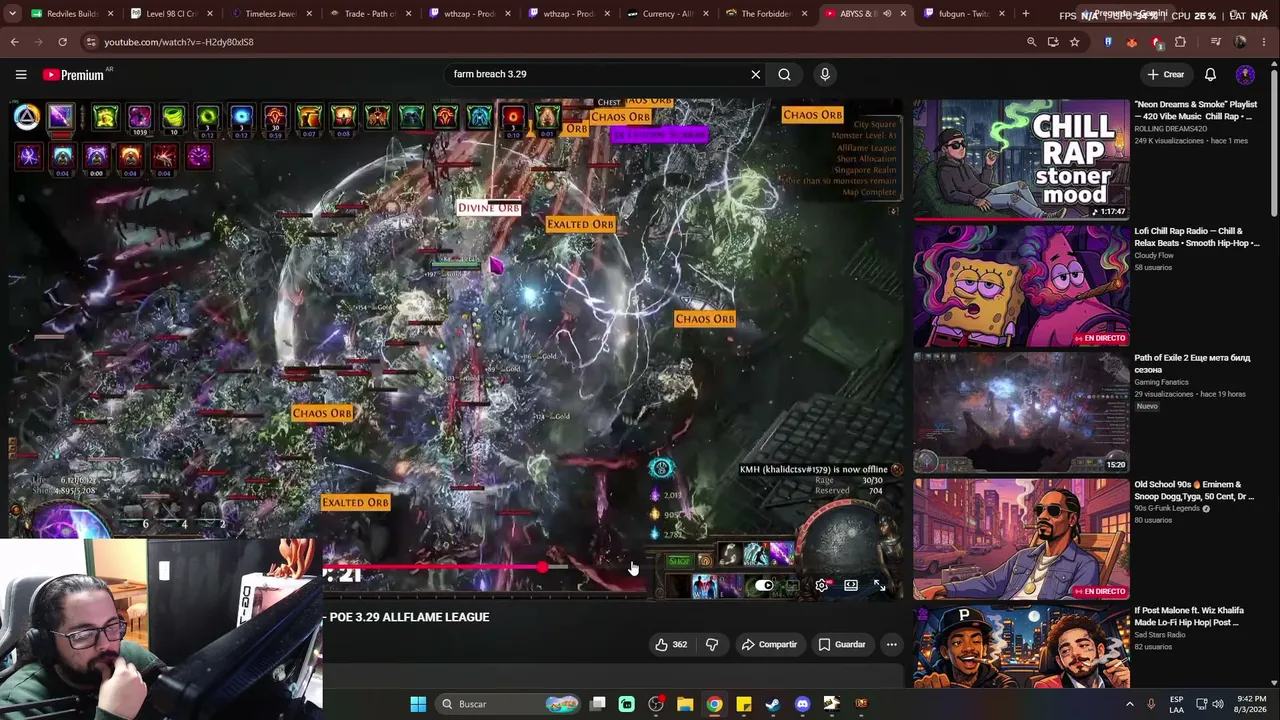Save the video with Guardar
This screenshot has height=720, width=1280.
(x=841, y=645)
